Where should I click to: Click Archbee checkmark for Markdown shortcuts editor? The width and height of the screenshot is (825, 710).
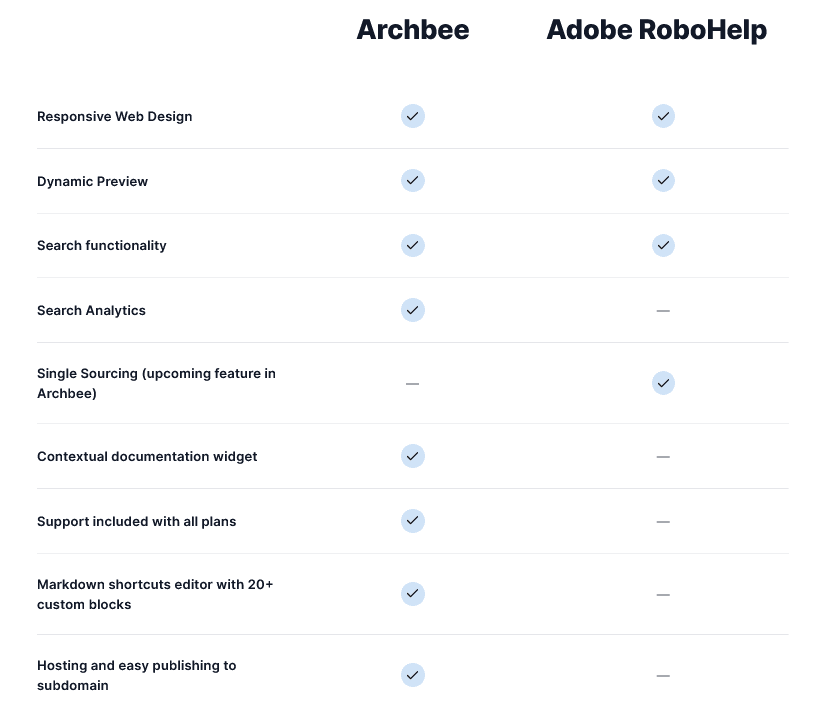click(x=413, y=594)
